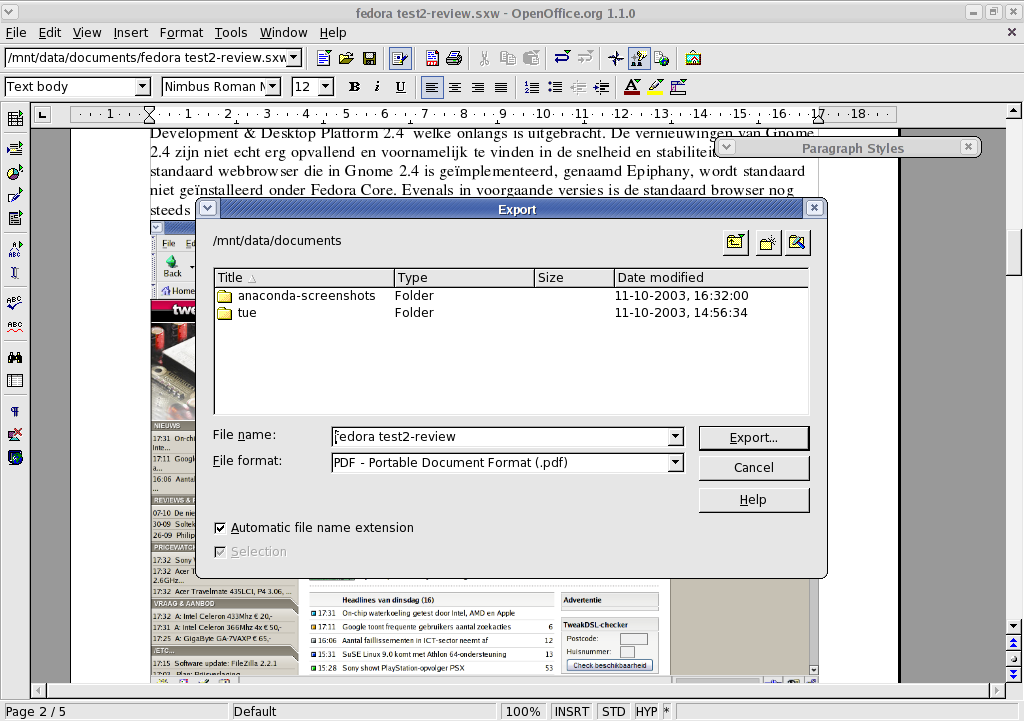Apply justified paragraph alignment
1024x722 pixels.
(x=501, y=87)
